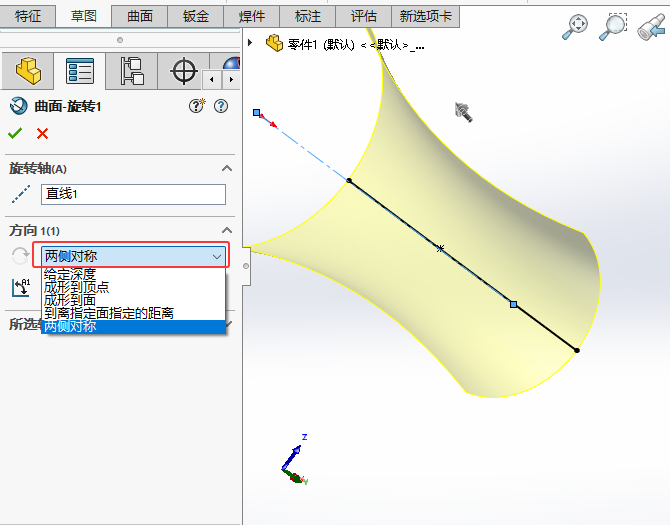The width and height of the screenshot is (670, 525).
Task: Show more manager tabs with right arrow
Action: [231, 79]
